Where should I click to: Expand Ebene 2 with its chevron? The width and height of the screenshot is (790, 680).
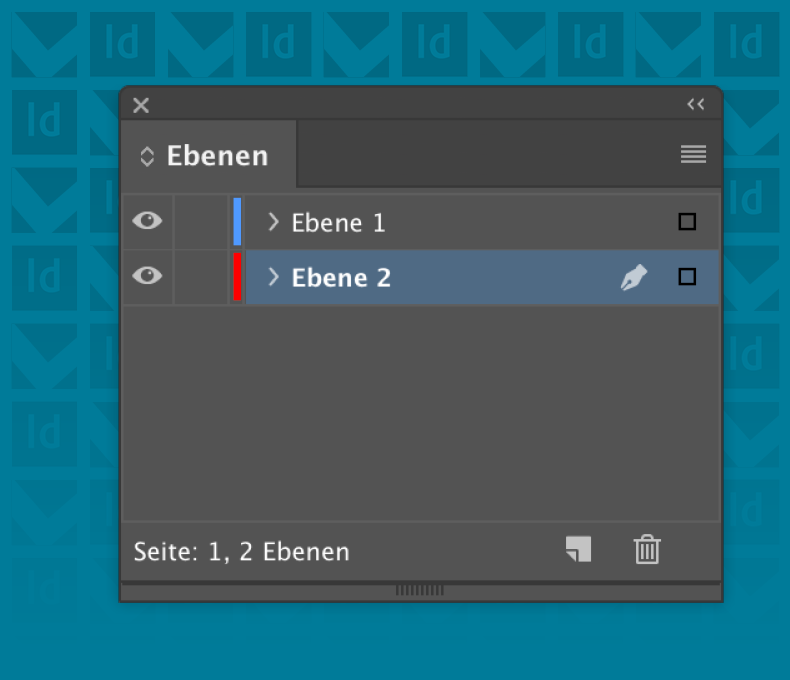point(273,277)
